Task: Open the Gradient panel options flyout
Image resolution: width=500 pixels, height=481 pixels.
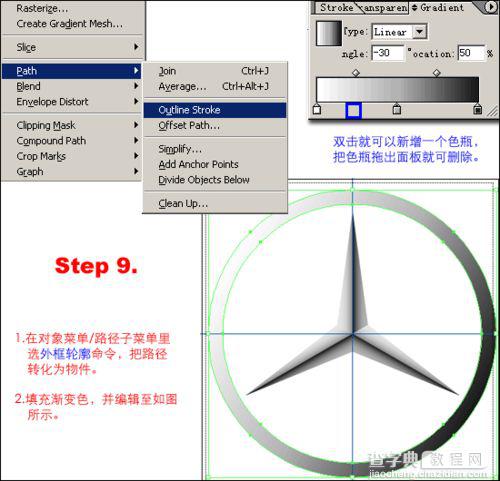Action: pos(491,7)
